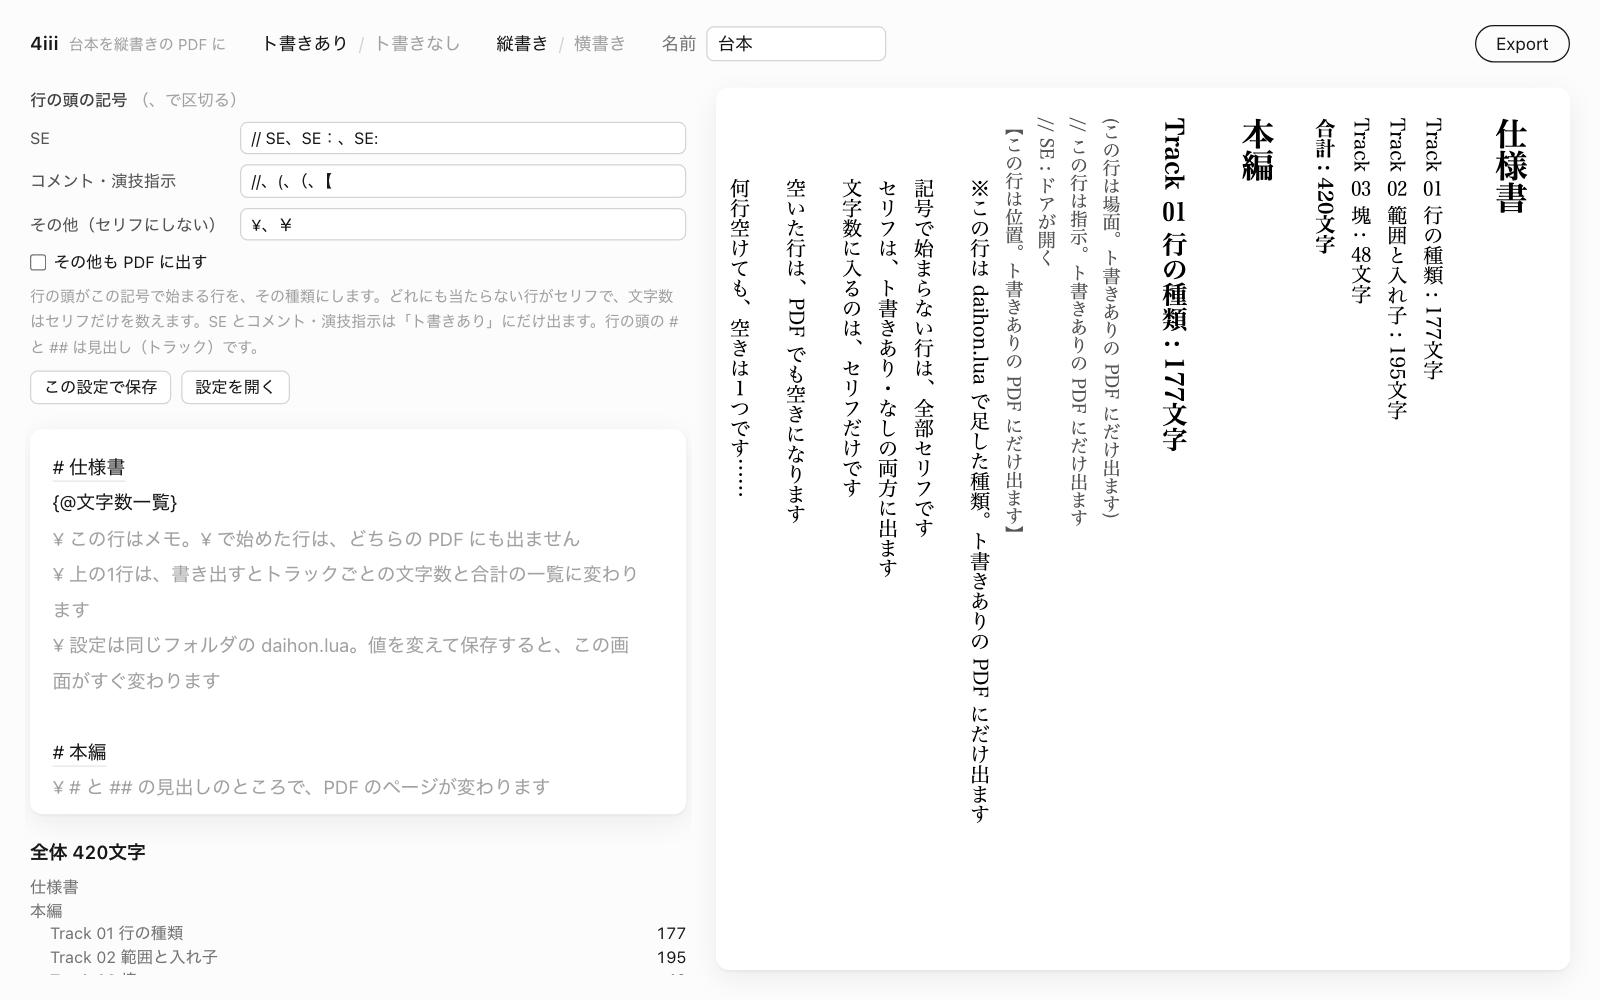Click the 全体 420文字 total label
1600x1000 pixels.
[88, 852]
